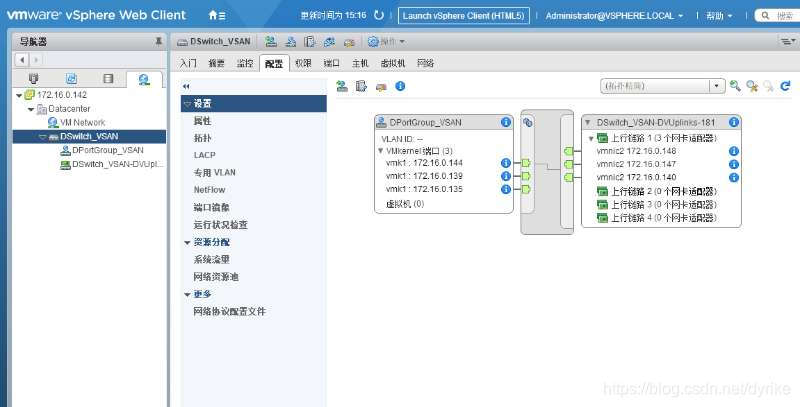800x407 pixels.
Task: Select VM Network in navigator tree
Action: [x=82, y=122]
